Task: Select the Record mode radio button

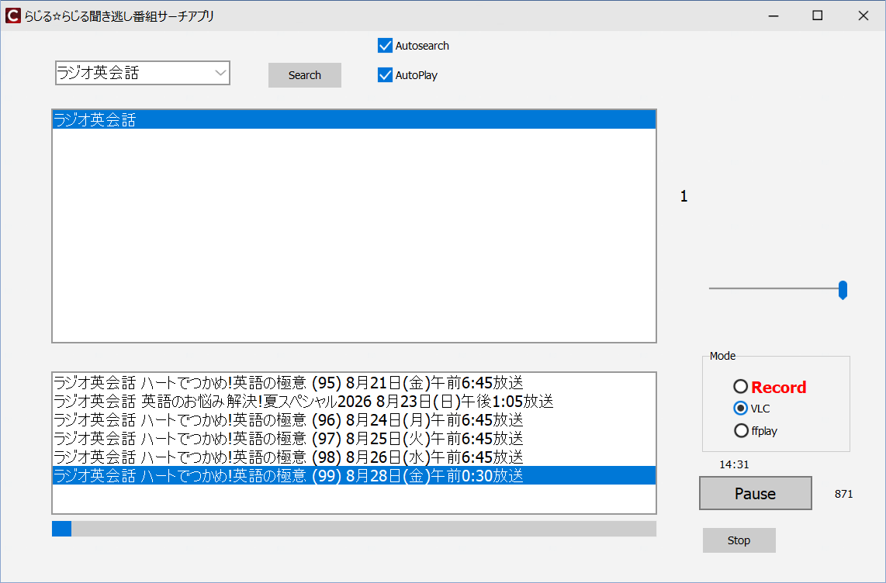Action: pyautogui.click(x=740, y=387)
